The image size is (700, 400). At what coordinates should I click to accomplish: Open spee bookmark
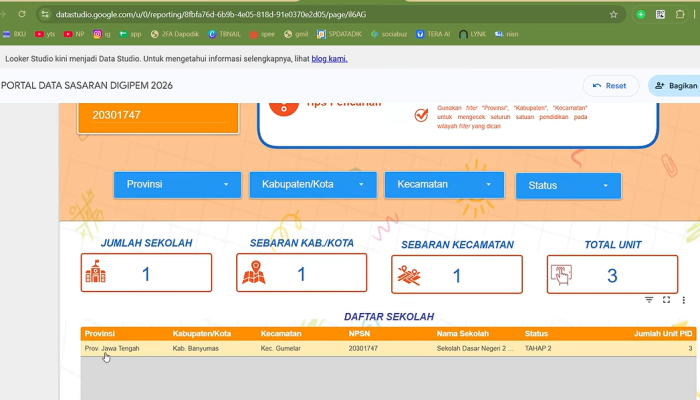click(262, 34)
